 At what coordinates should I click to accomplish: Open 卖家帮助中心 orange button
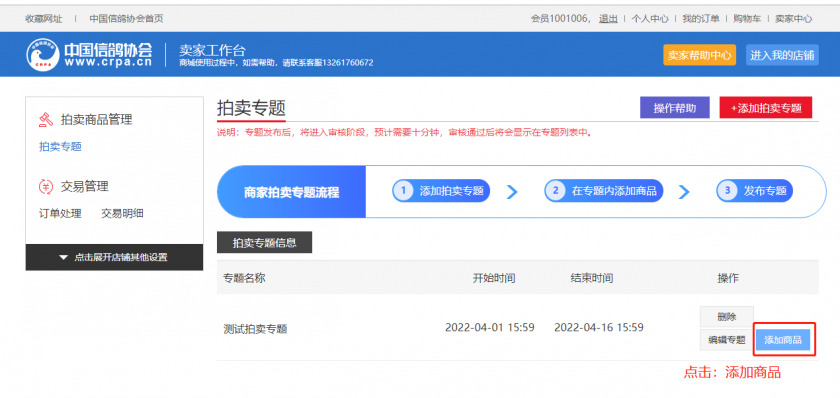click(x=700, y=55)
